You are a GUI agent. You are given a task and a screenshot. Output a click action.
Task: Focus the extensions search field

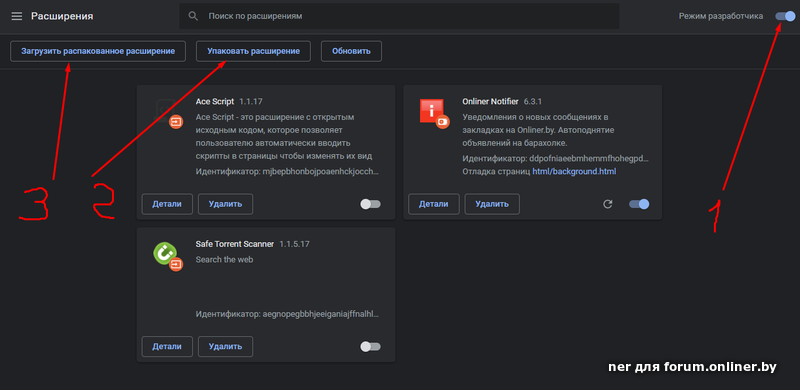pyautogui.click(x=399, y=16)
